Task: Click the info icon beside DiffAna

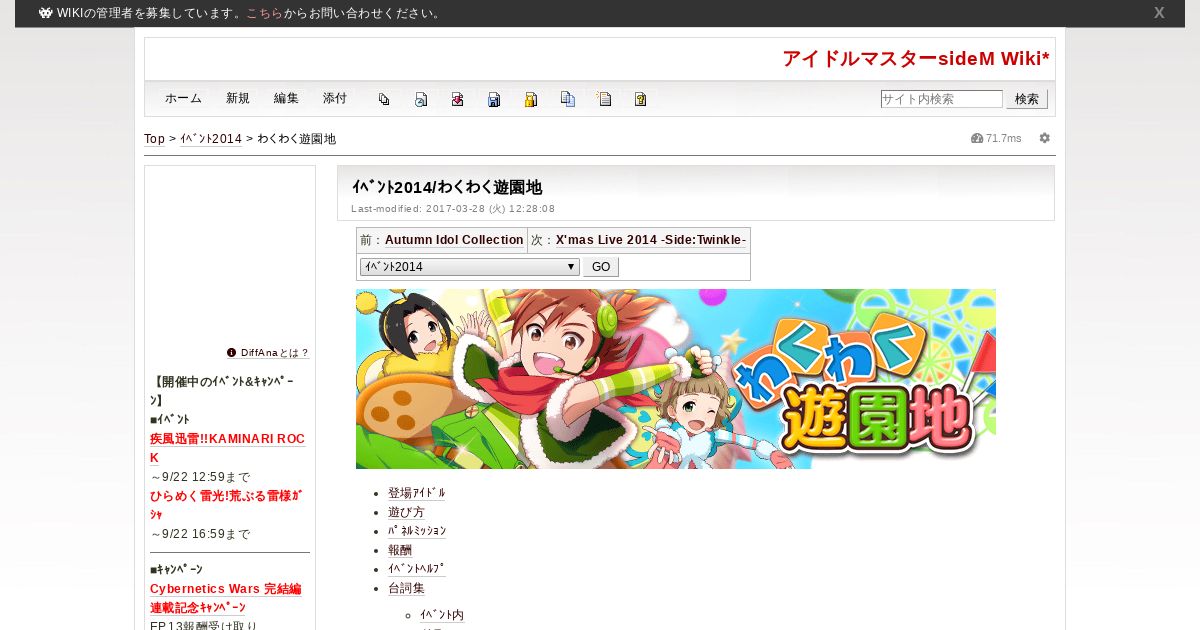Action: pyautogui.click(x=232, y=353)
